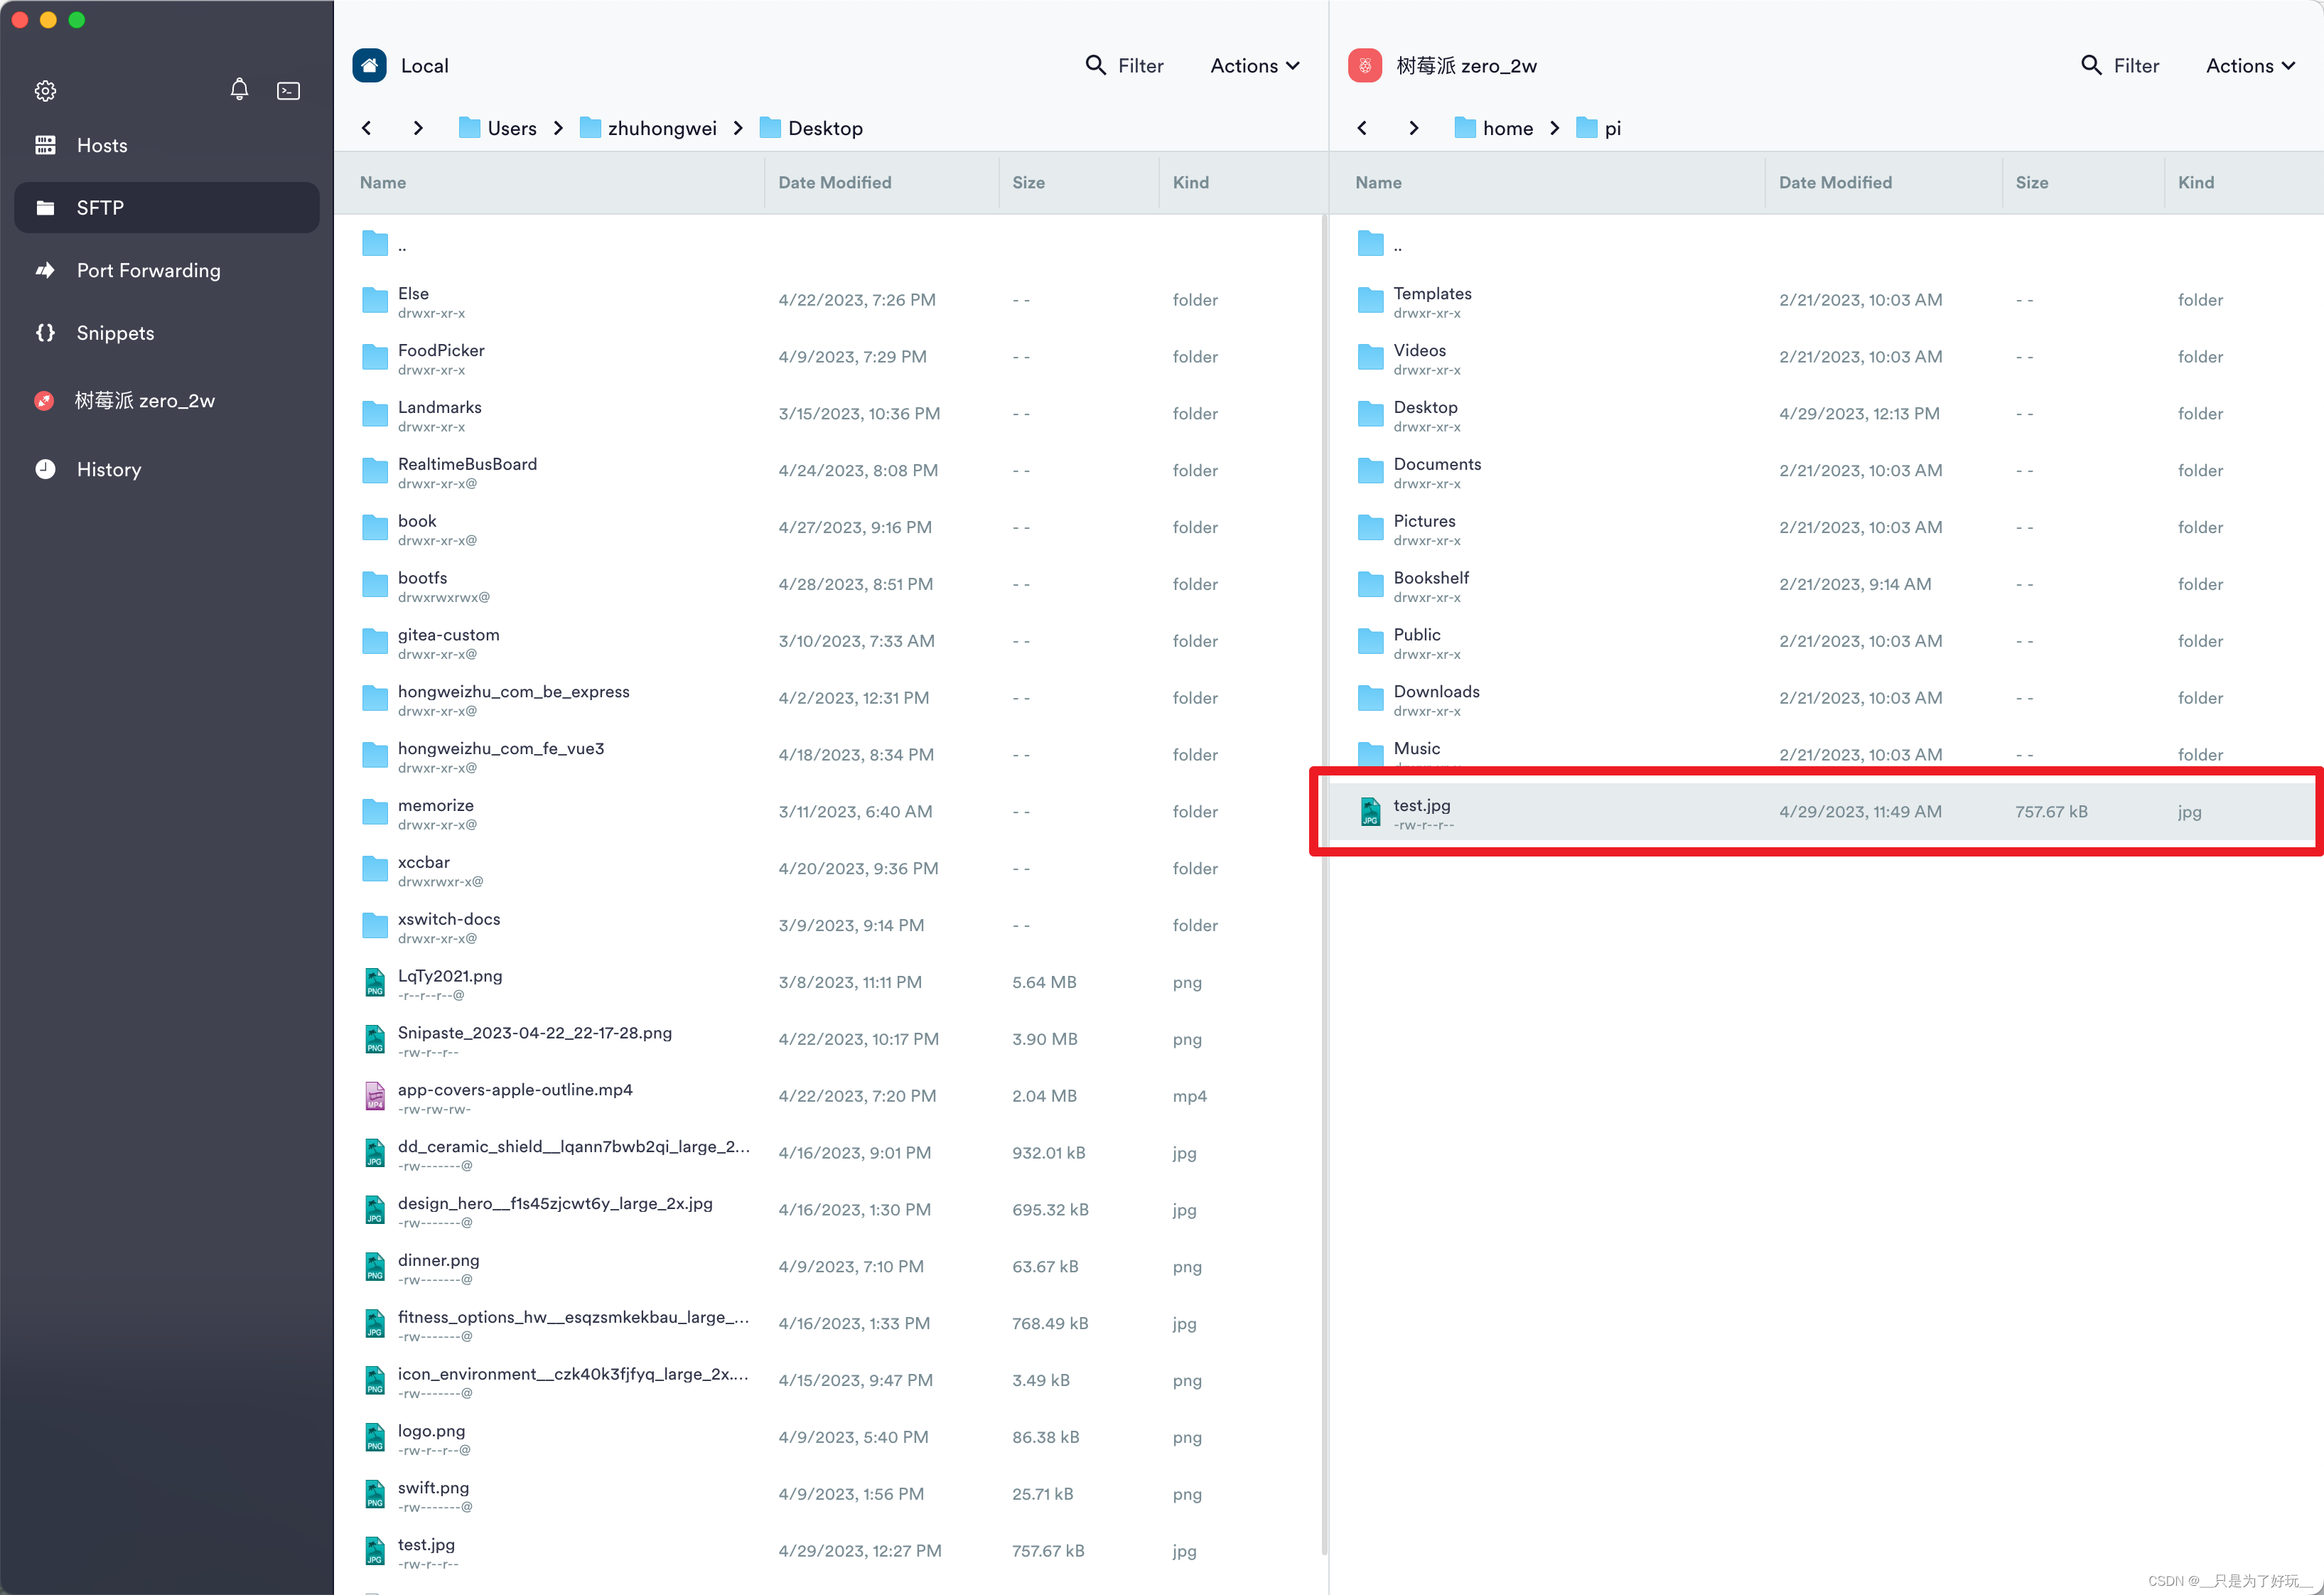The width and height of the screenshot is (2324, 1595).
Task: Expand the Actions menu on local panel
Action: point(1254,65)
